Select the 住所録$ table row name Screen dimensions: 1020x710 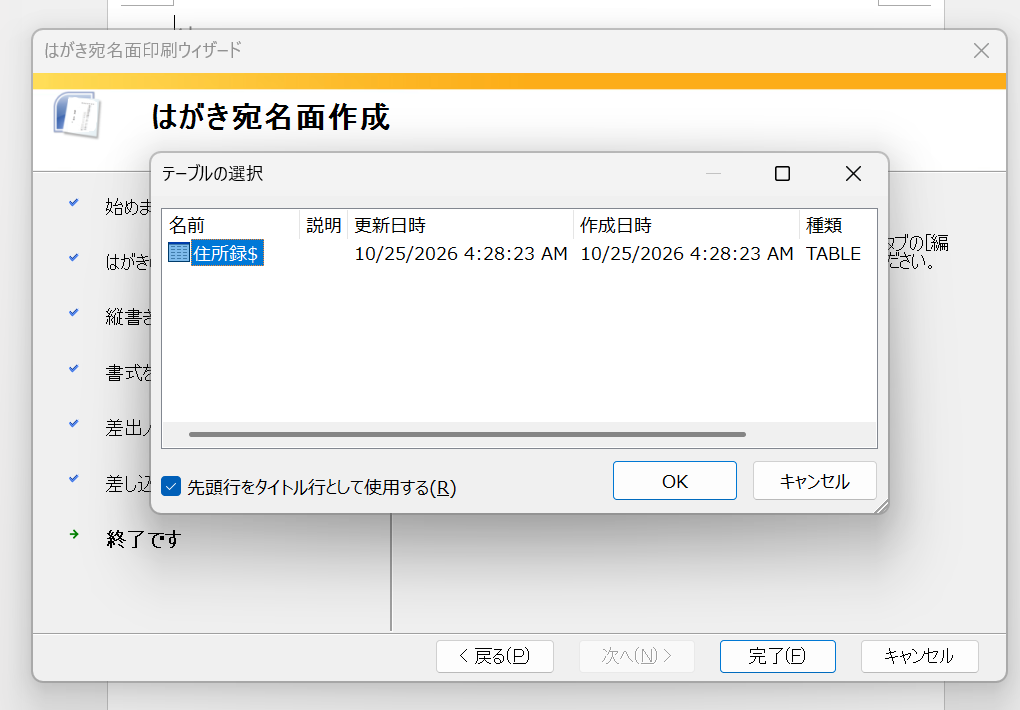(226, 253)
